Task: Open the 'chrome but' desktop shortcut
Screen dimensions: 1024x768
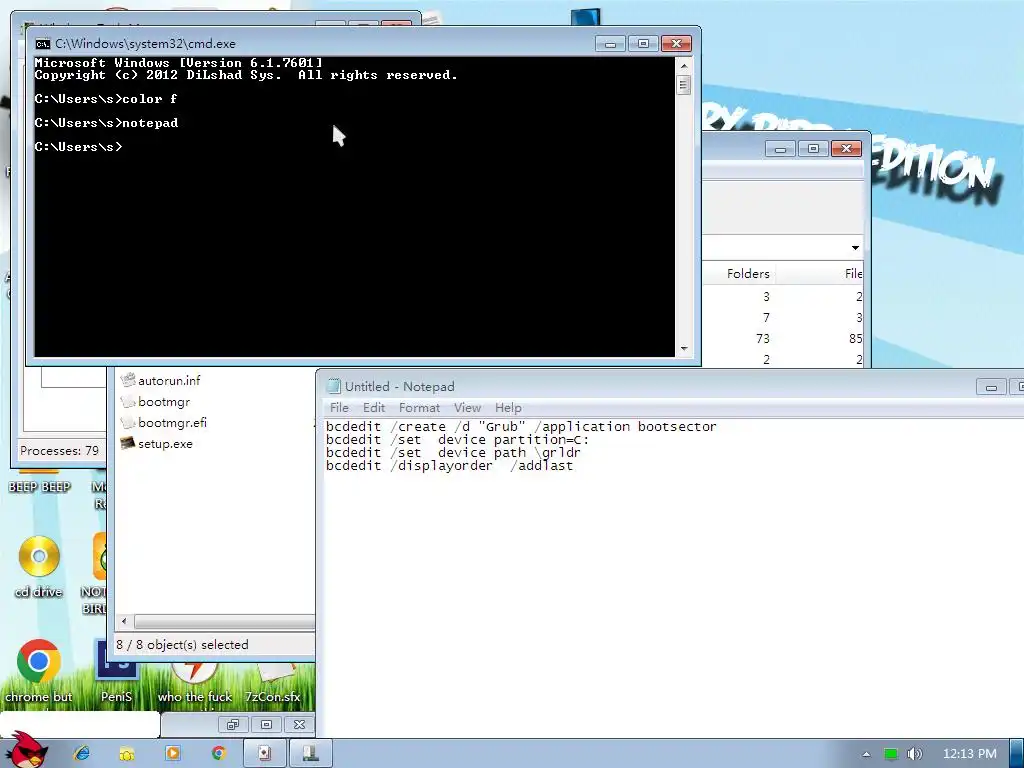Action: point(39,673)
